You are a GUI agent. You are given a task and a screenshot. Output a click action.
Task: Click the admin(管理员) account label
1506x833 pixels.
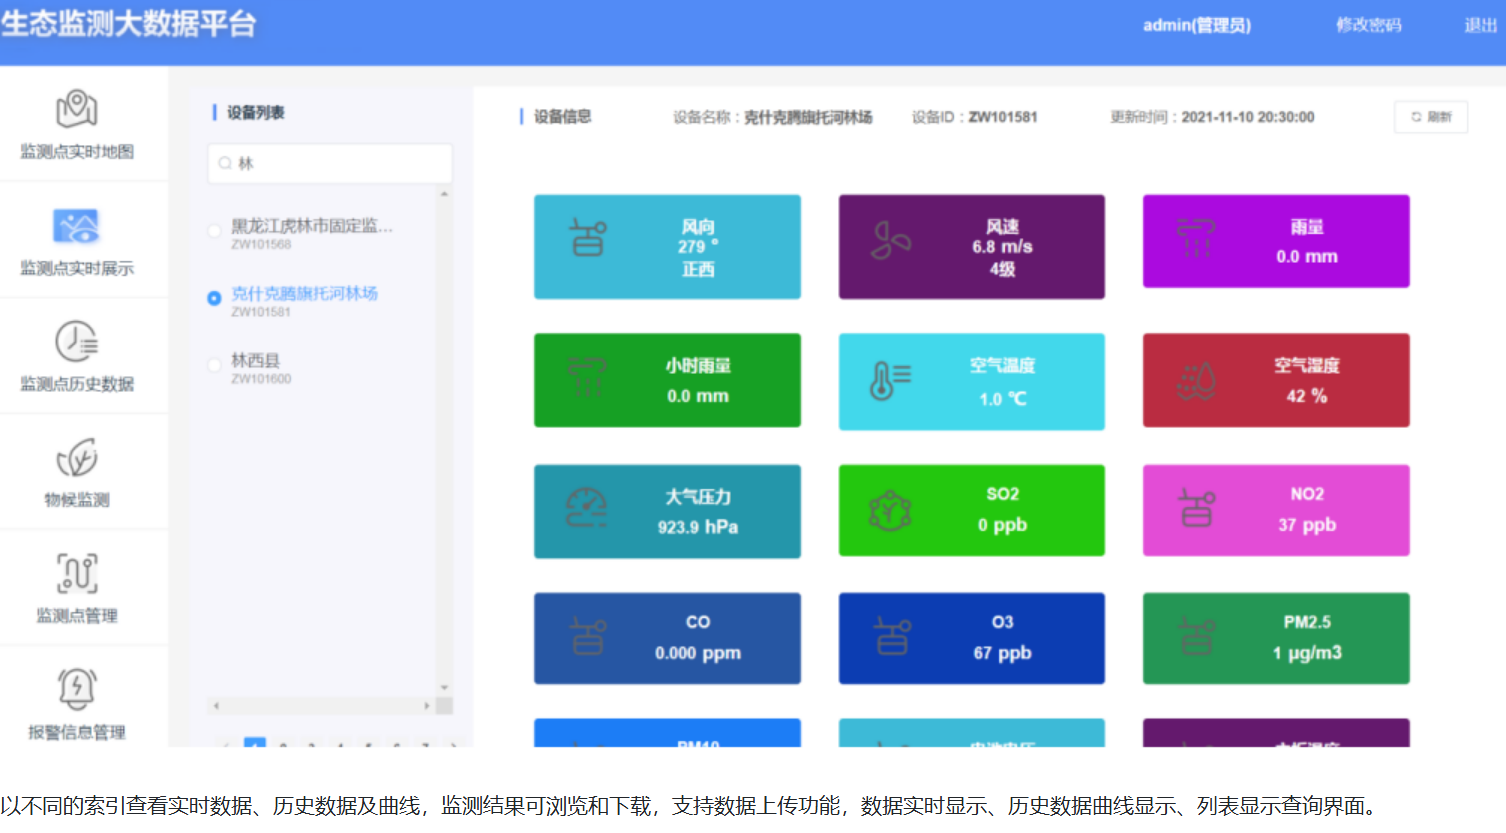pyautogui.click(x=1197, y=25)
